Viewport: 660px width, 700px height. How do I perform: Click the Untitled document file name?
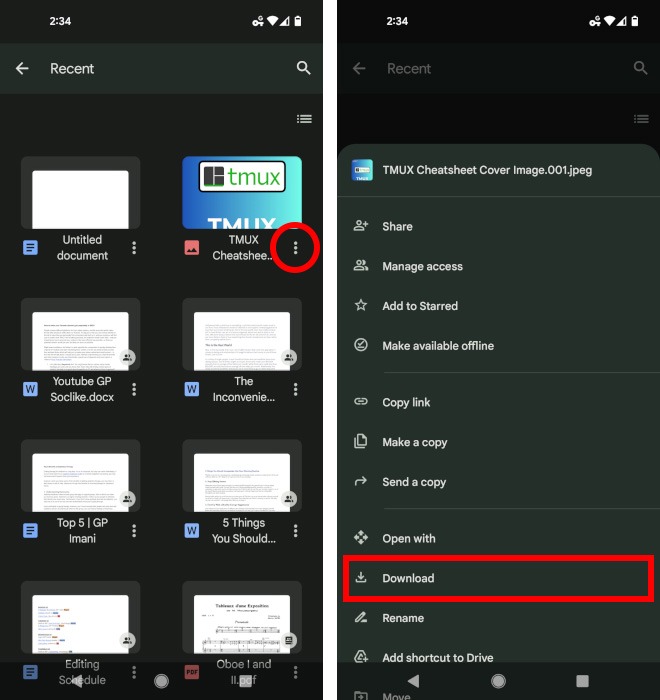(82, 248)
